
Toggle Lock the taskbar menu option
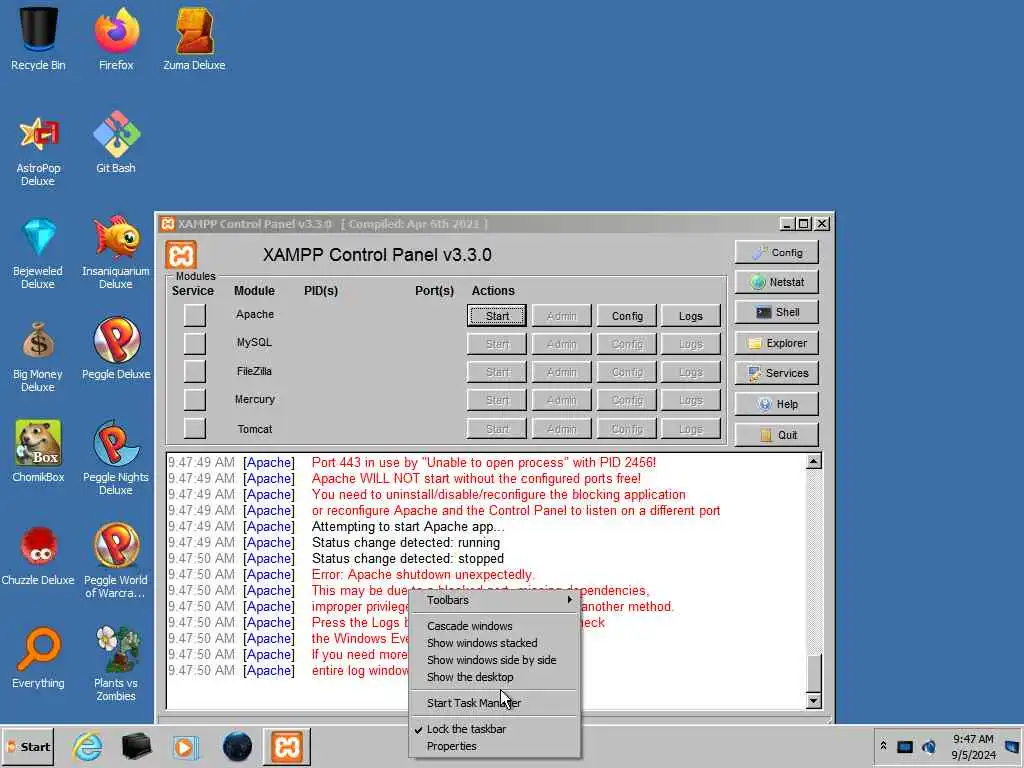point(494,729)
